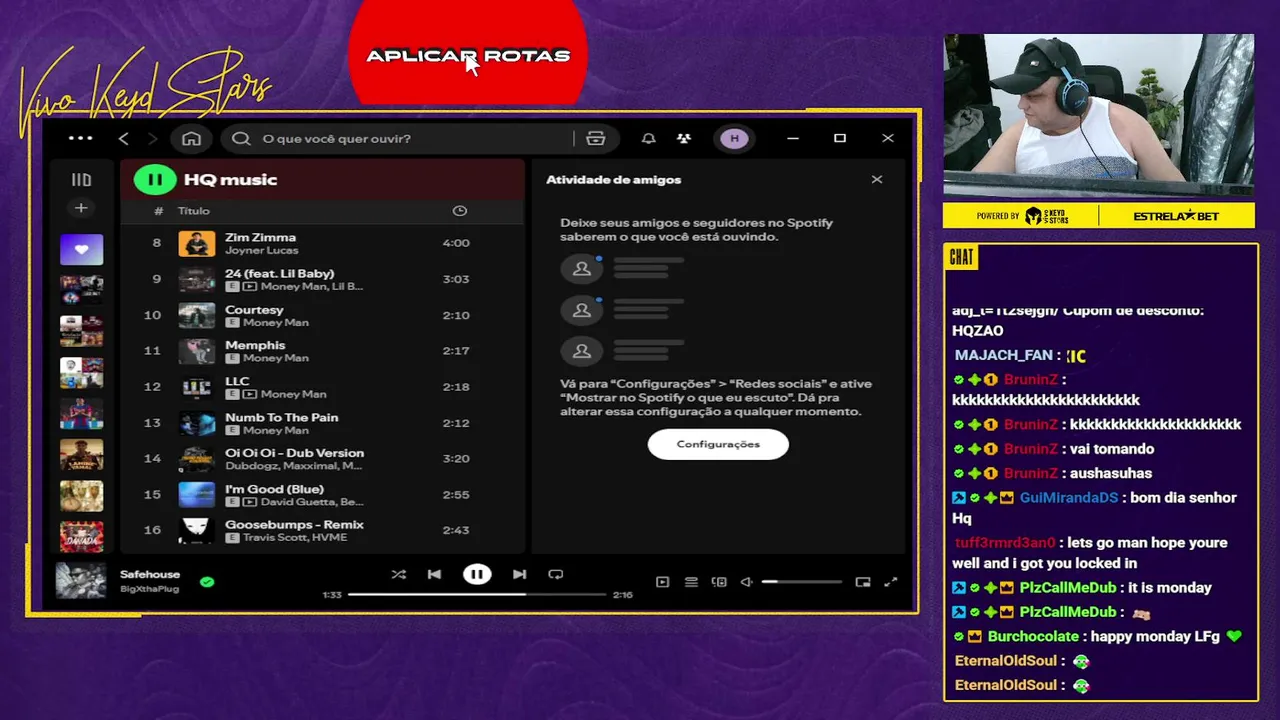The width and height of the screenshot is (1280, 720).
Task: Go back with the left arrow
Action: tap(124, 139)
